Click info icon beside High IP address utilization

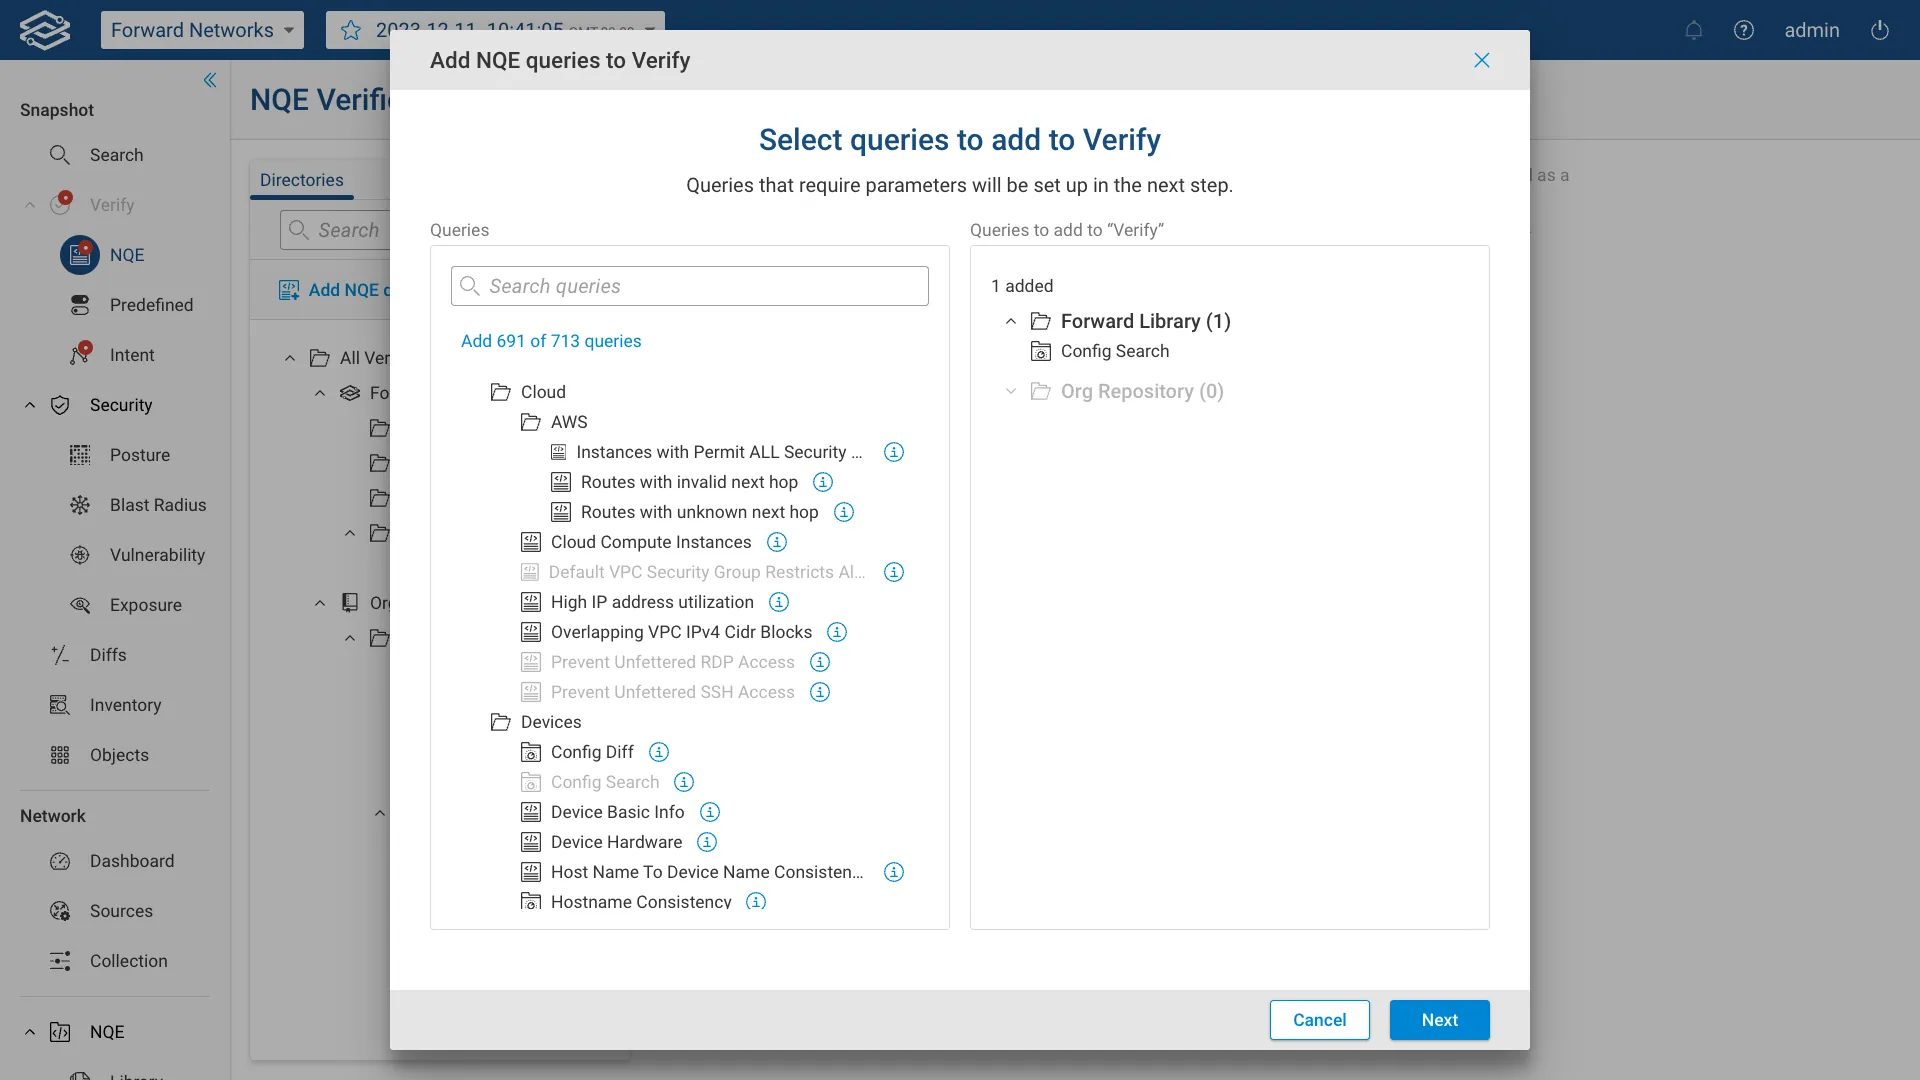pos(779,602)
